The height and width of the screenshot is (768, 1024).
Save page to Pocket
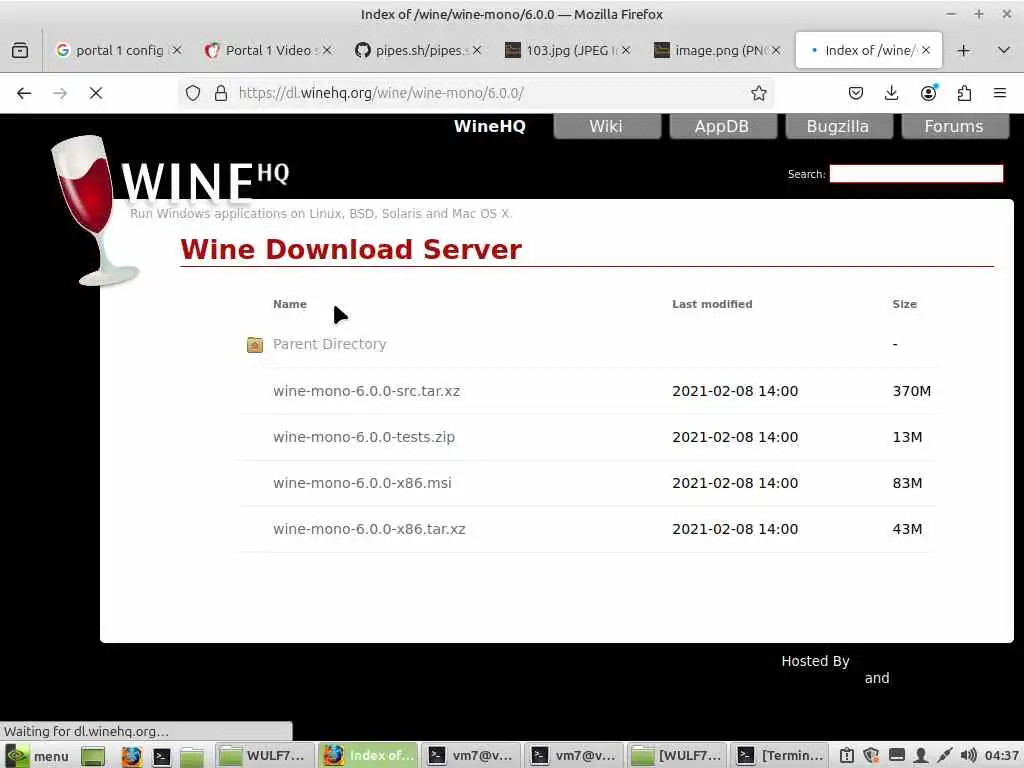856,93
